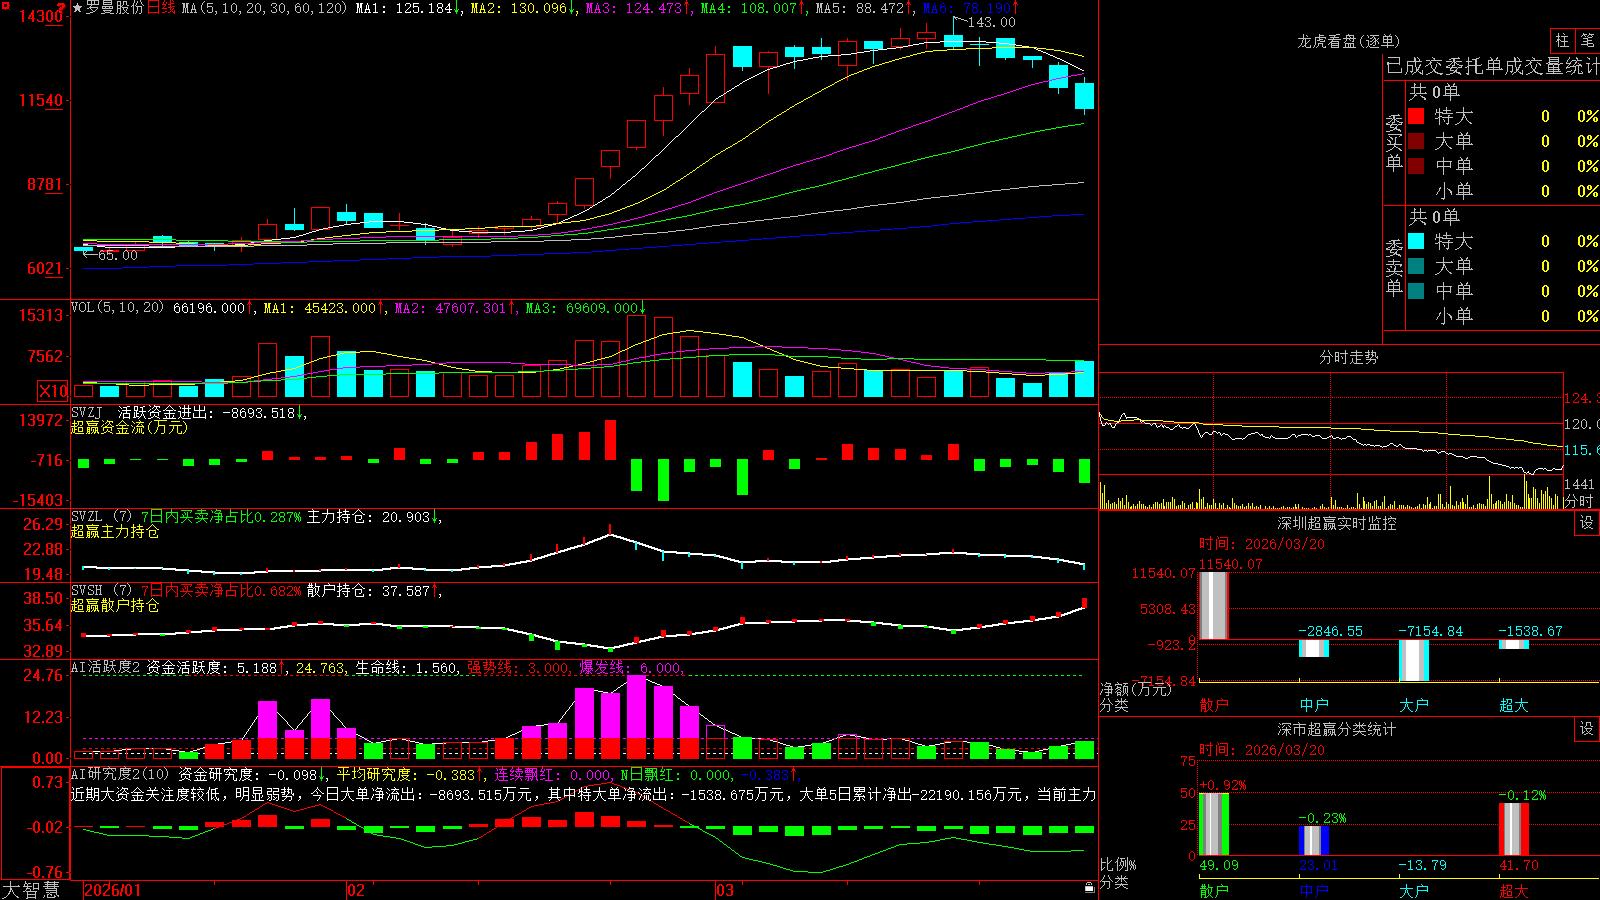Click the 日线 period label

click(x=161, y=8)
